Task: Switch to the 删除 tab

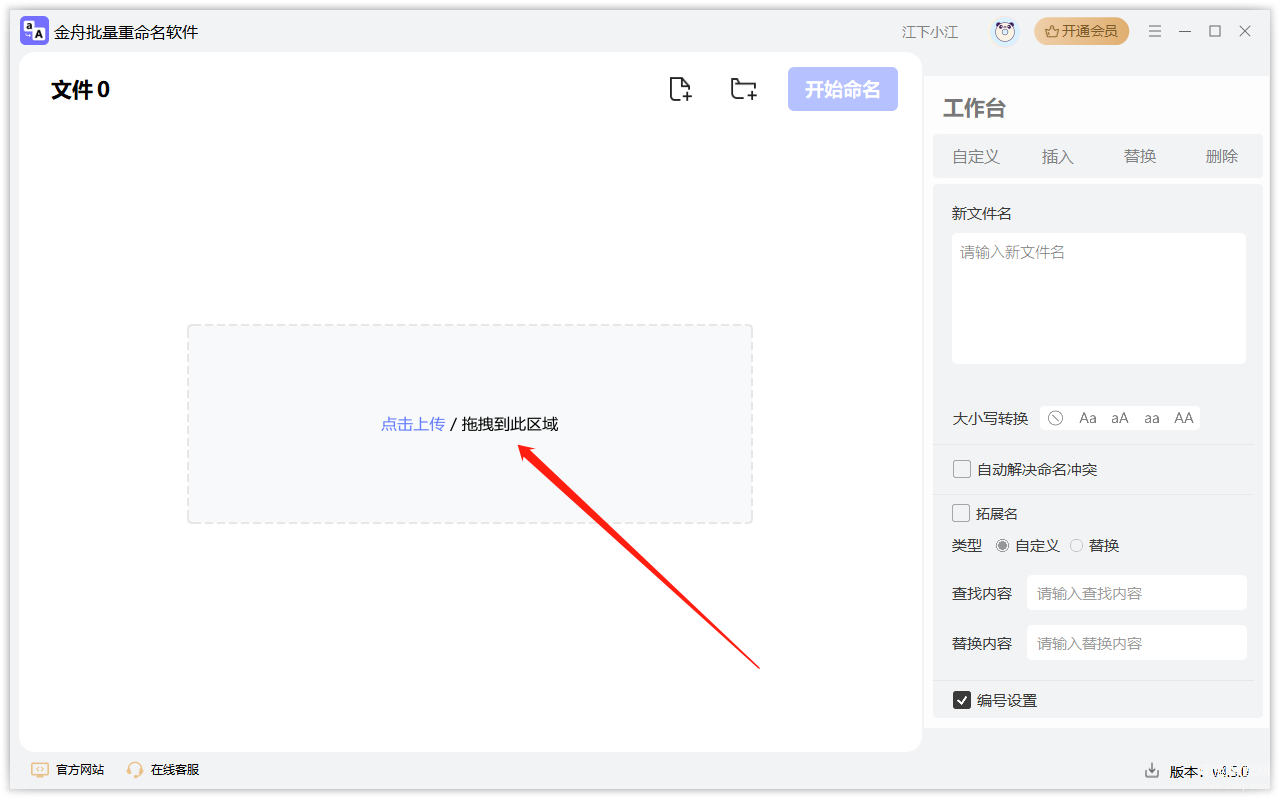Action: (1222, 156)
